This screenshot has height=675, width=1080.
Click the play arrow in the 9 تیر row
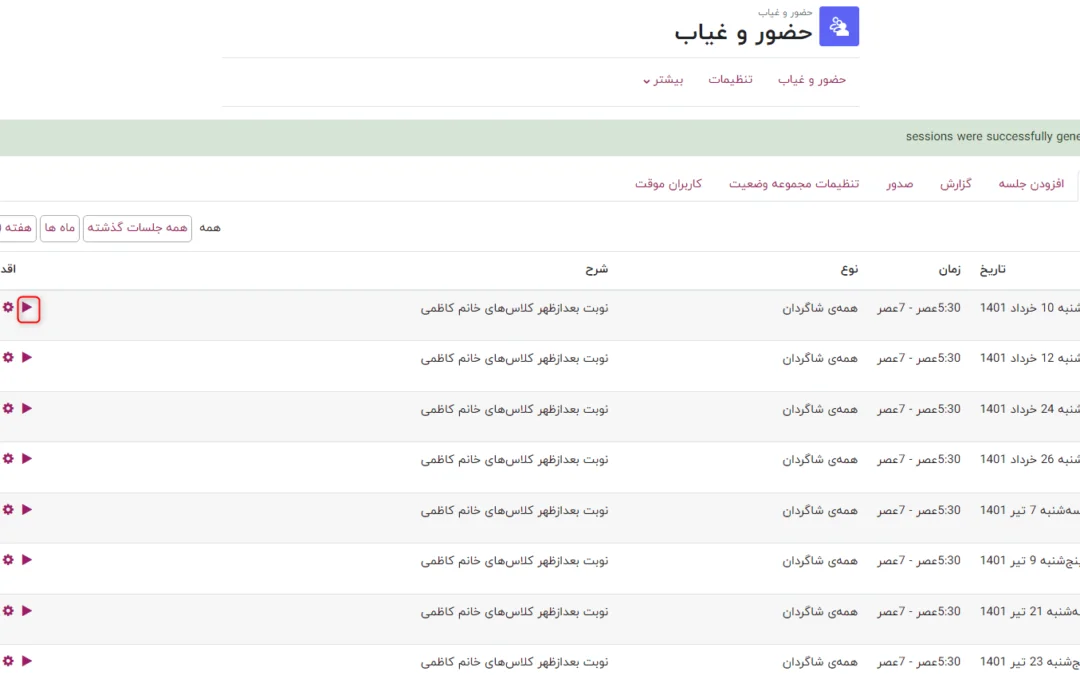[x=27, y=560]
